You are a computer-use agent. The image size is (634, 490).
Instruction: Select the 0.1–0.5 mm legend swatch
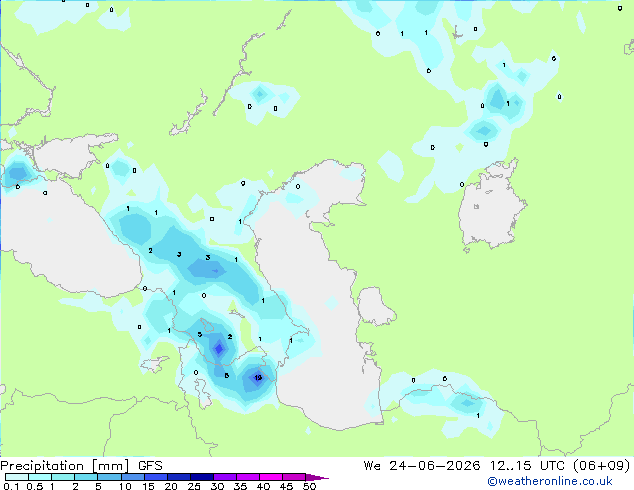pos(17,477)
